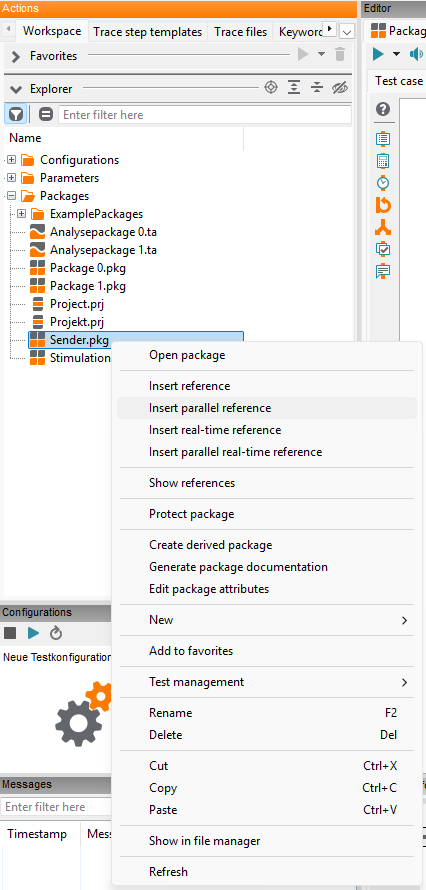
Task: Click the checkmark stack icon in editor sidebar
Action: pyautogui.click(x=383, y=249)
